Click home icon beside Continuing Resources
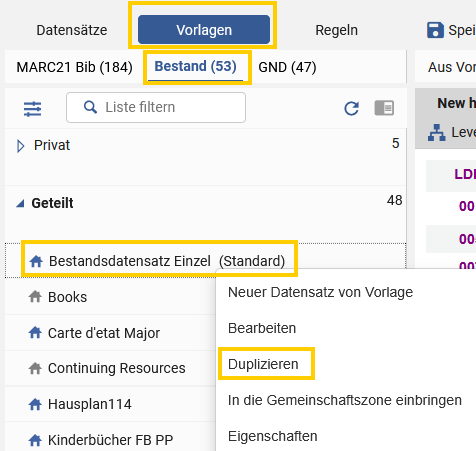Screen dimensions: 476x451 35,368
